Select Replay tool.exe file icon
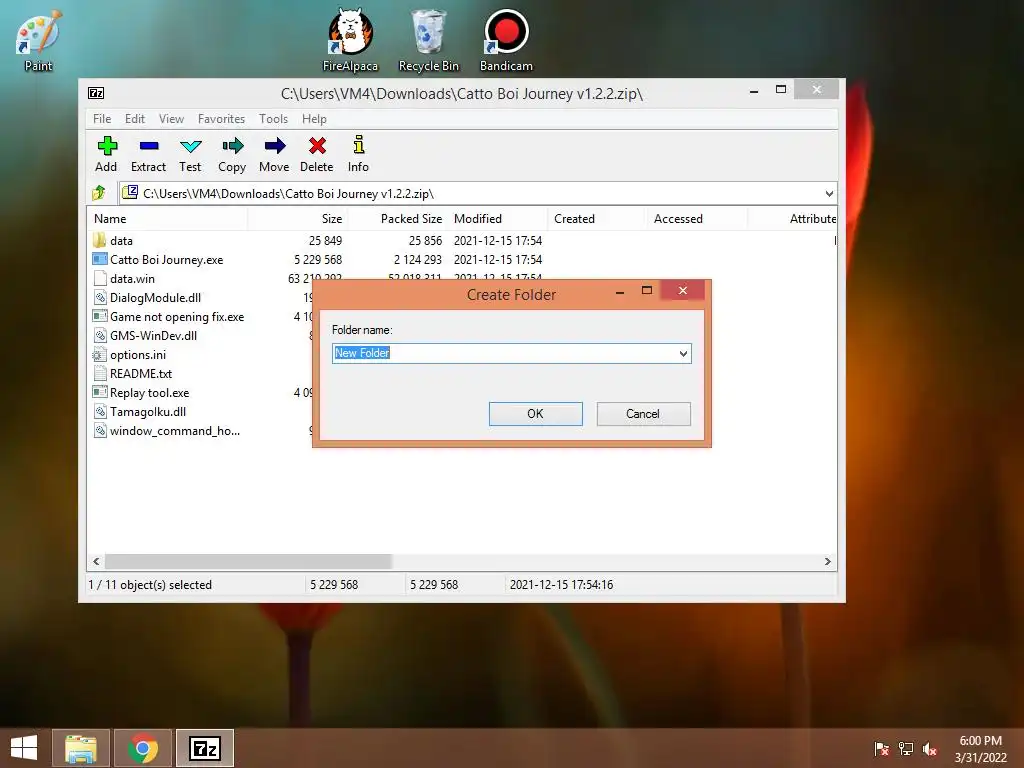The width and height of the screenshot is (1024, 768). (x=100, y=392)
